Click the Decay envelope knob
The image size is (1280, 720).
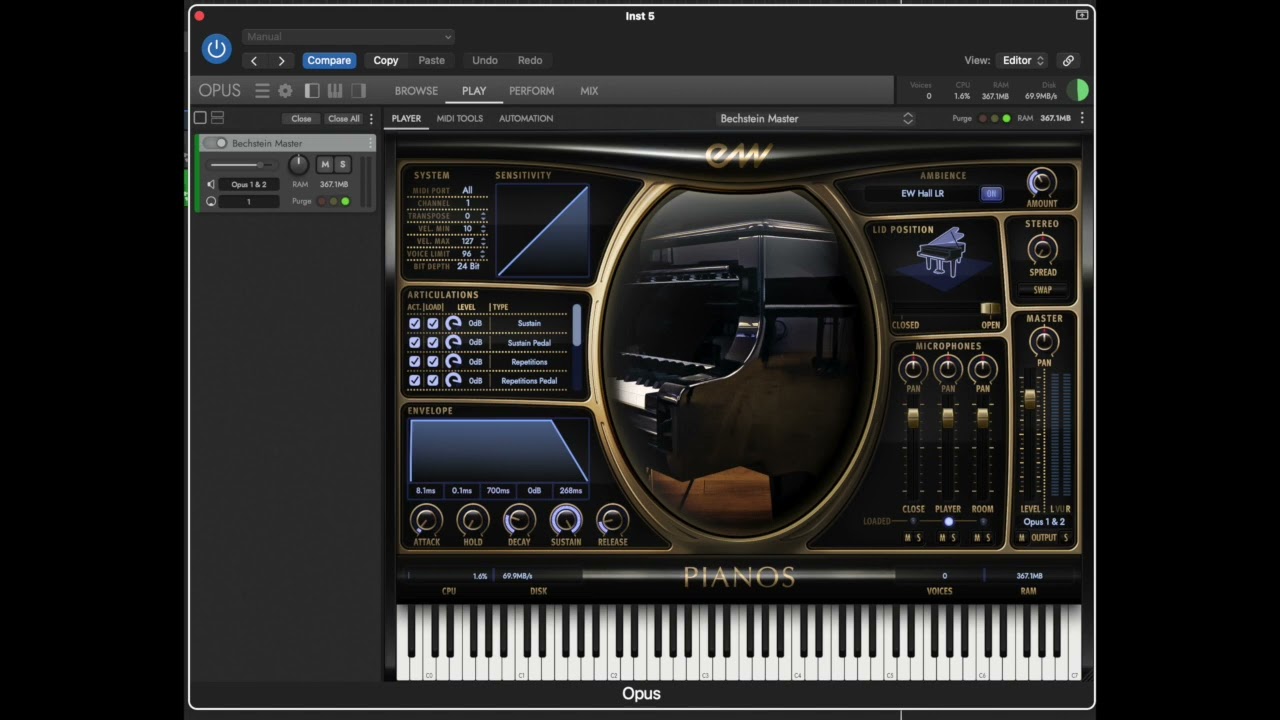(519, 520)
